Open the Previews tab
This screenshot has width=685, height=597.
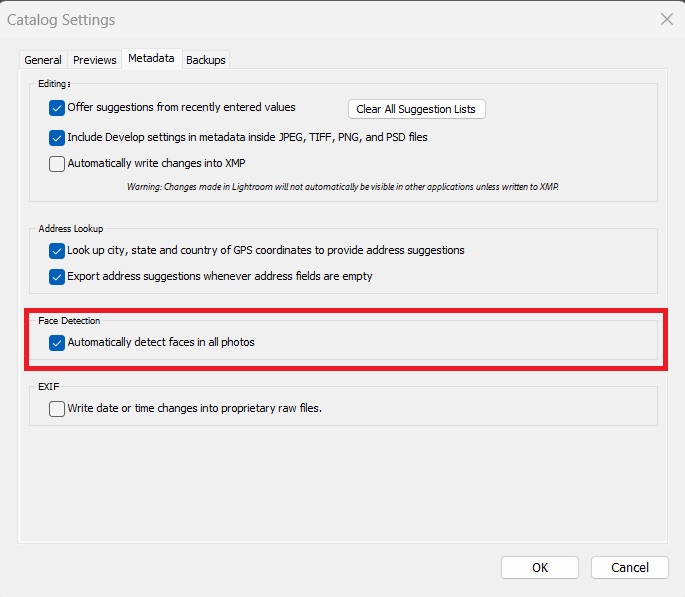tap(94, 60)
